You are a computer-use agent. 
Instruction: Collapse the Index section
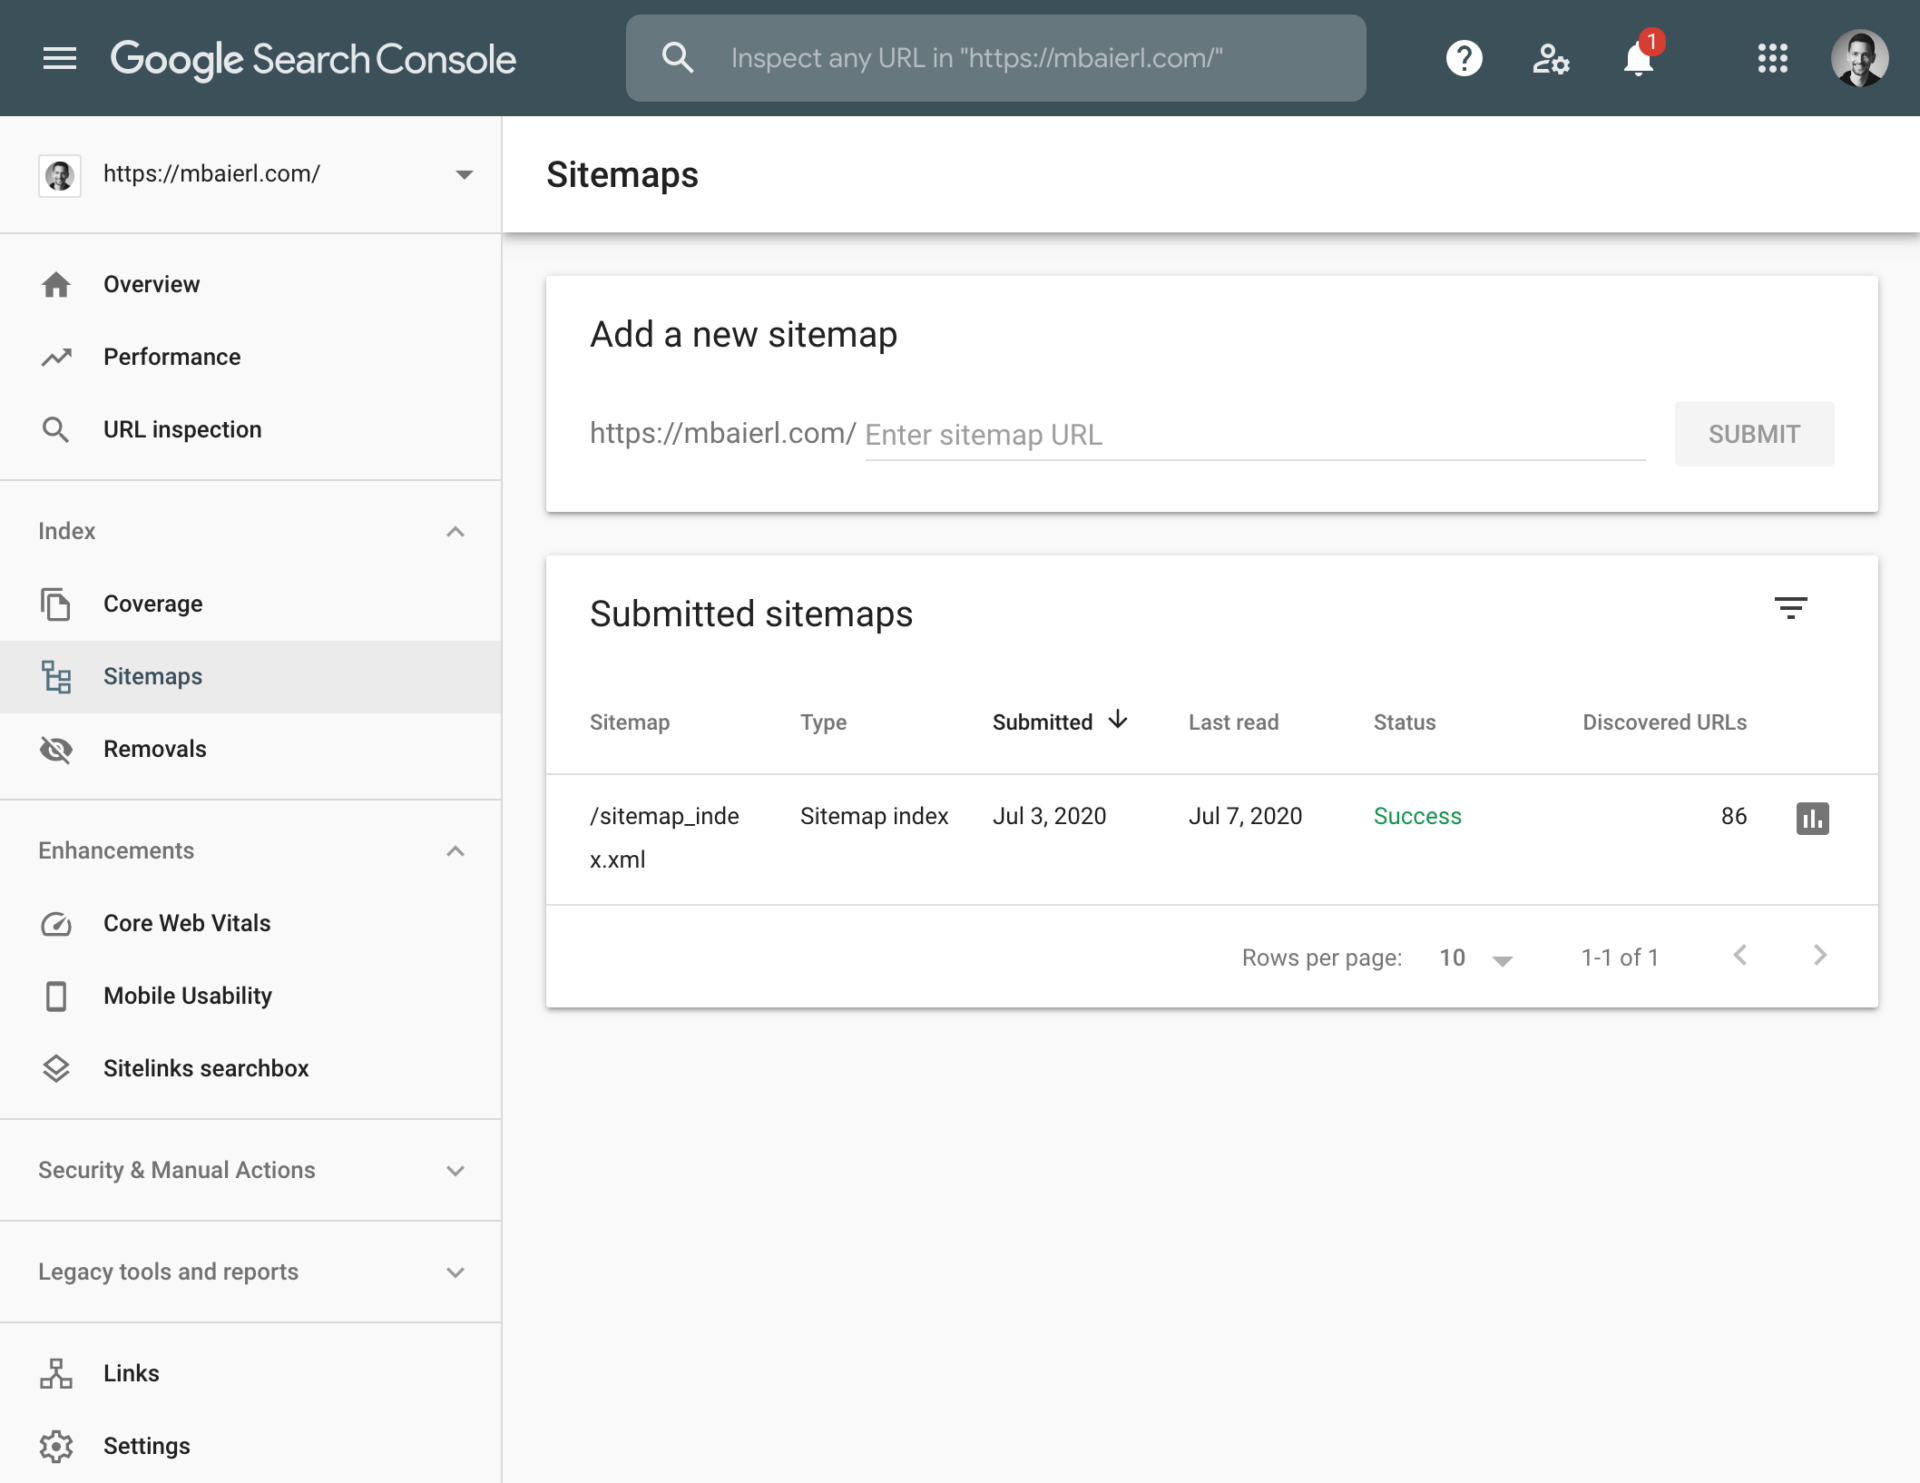(455, 532)
